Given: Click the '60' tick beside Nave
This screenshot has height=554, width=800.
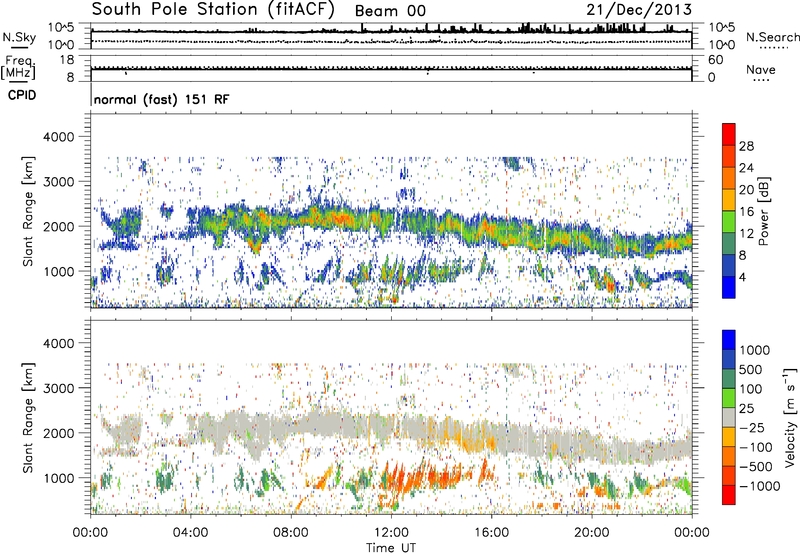Looking at the screenshot, I should click(x=716, y=60).
